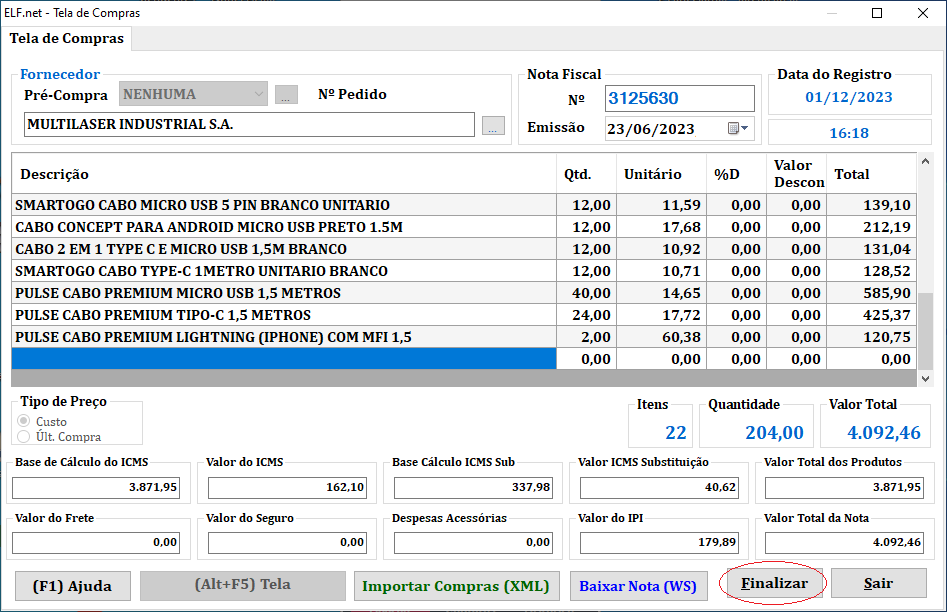947x612 pixels.
Task: Click unit price cell 60,38
Action: [661, 337]
